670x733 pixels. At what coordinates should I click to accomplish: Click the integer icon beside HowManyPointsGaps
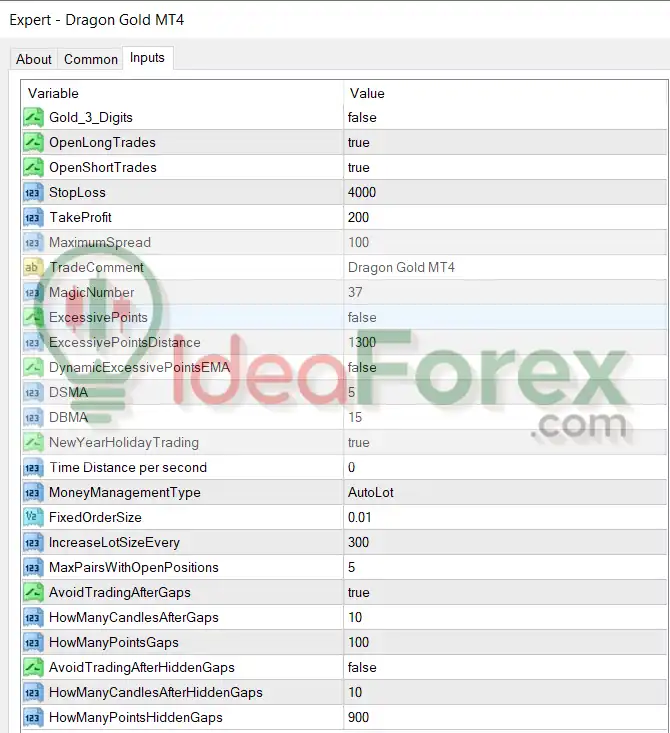pyautogui.click(x=33, y=643)
